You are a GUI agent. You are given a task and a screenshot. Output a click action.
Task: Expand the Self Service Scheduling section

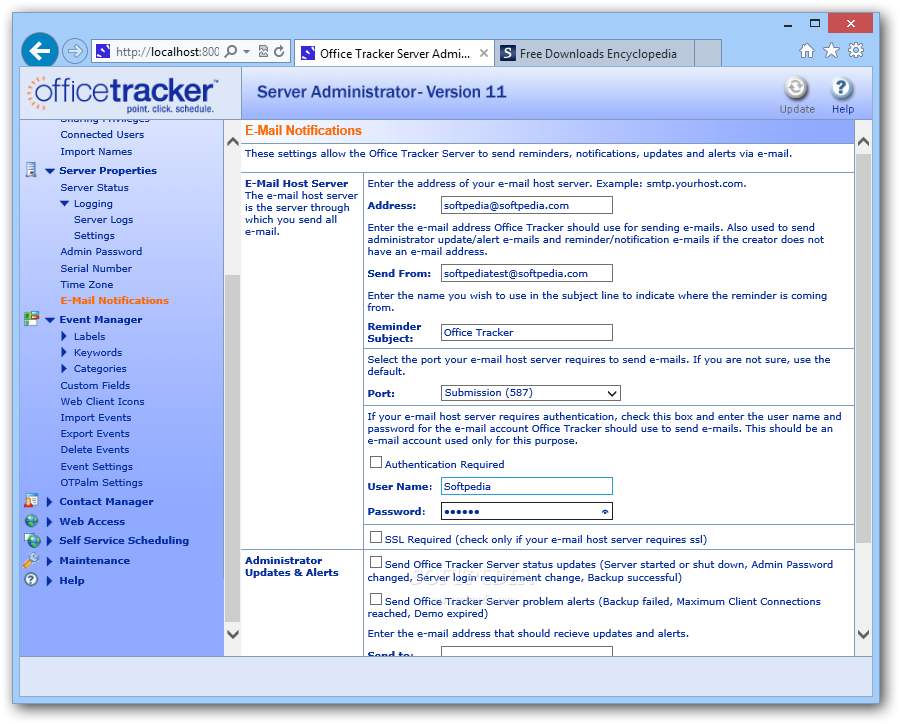pyautogui.click(x=49, y=541)
